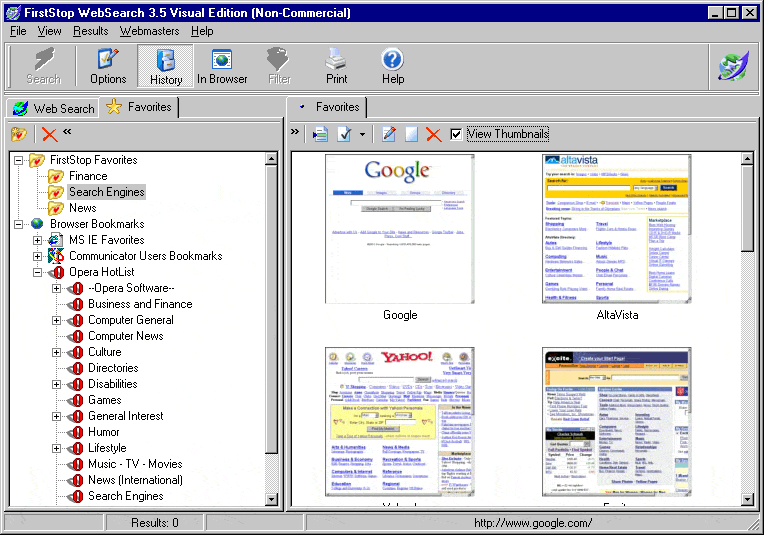Click the AltaVista page thumbnail
Viewport: 764px width, 535px height.
coord(617,229)
